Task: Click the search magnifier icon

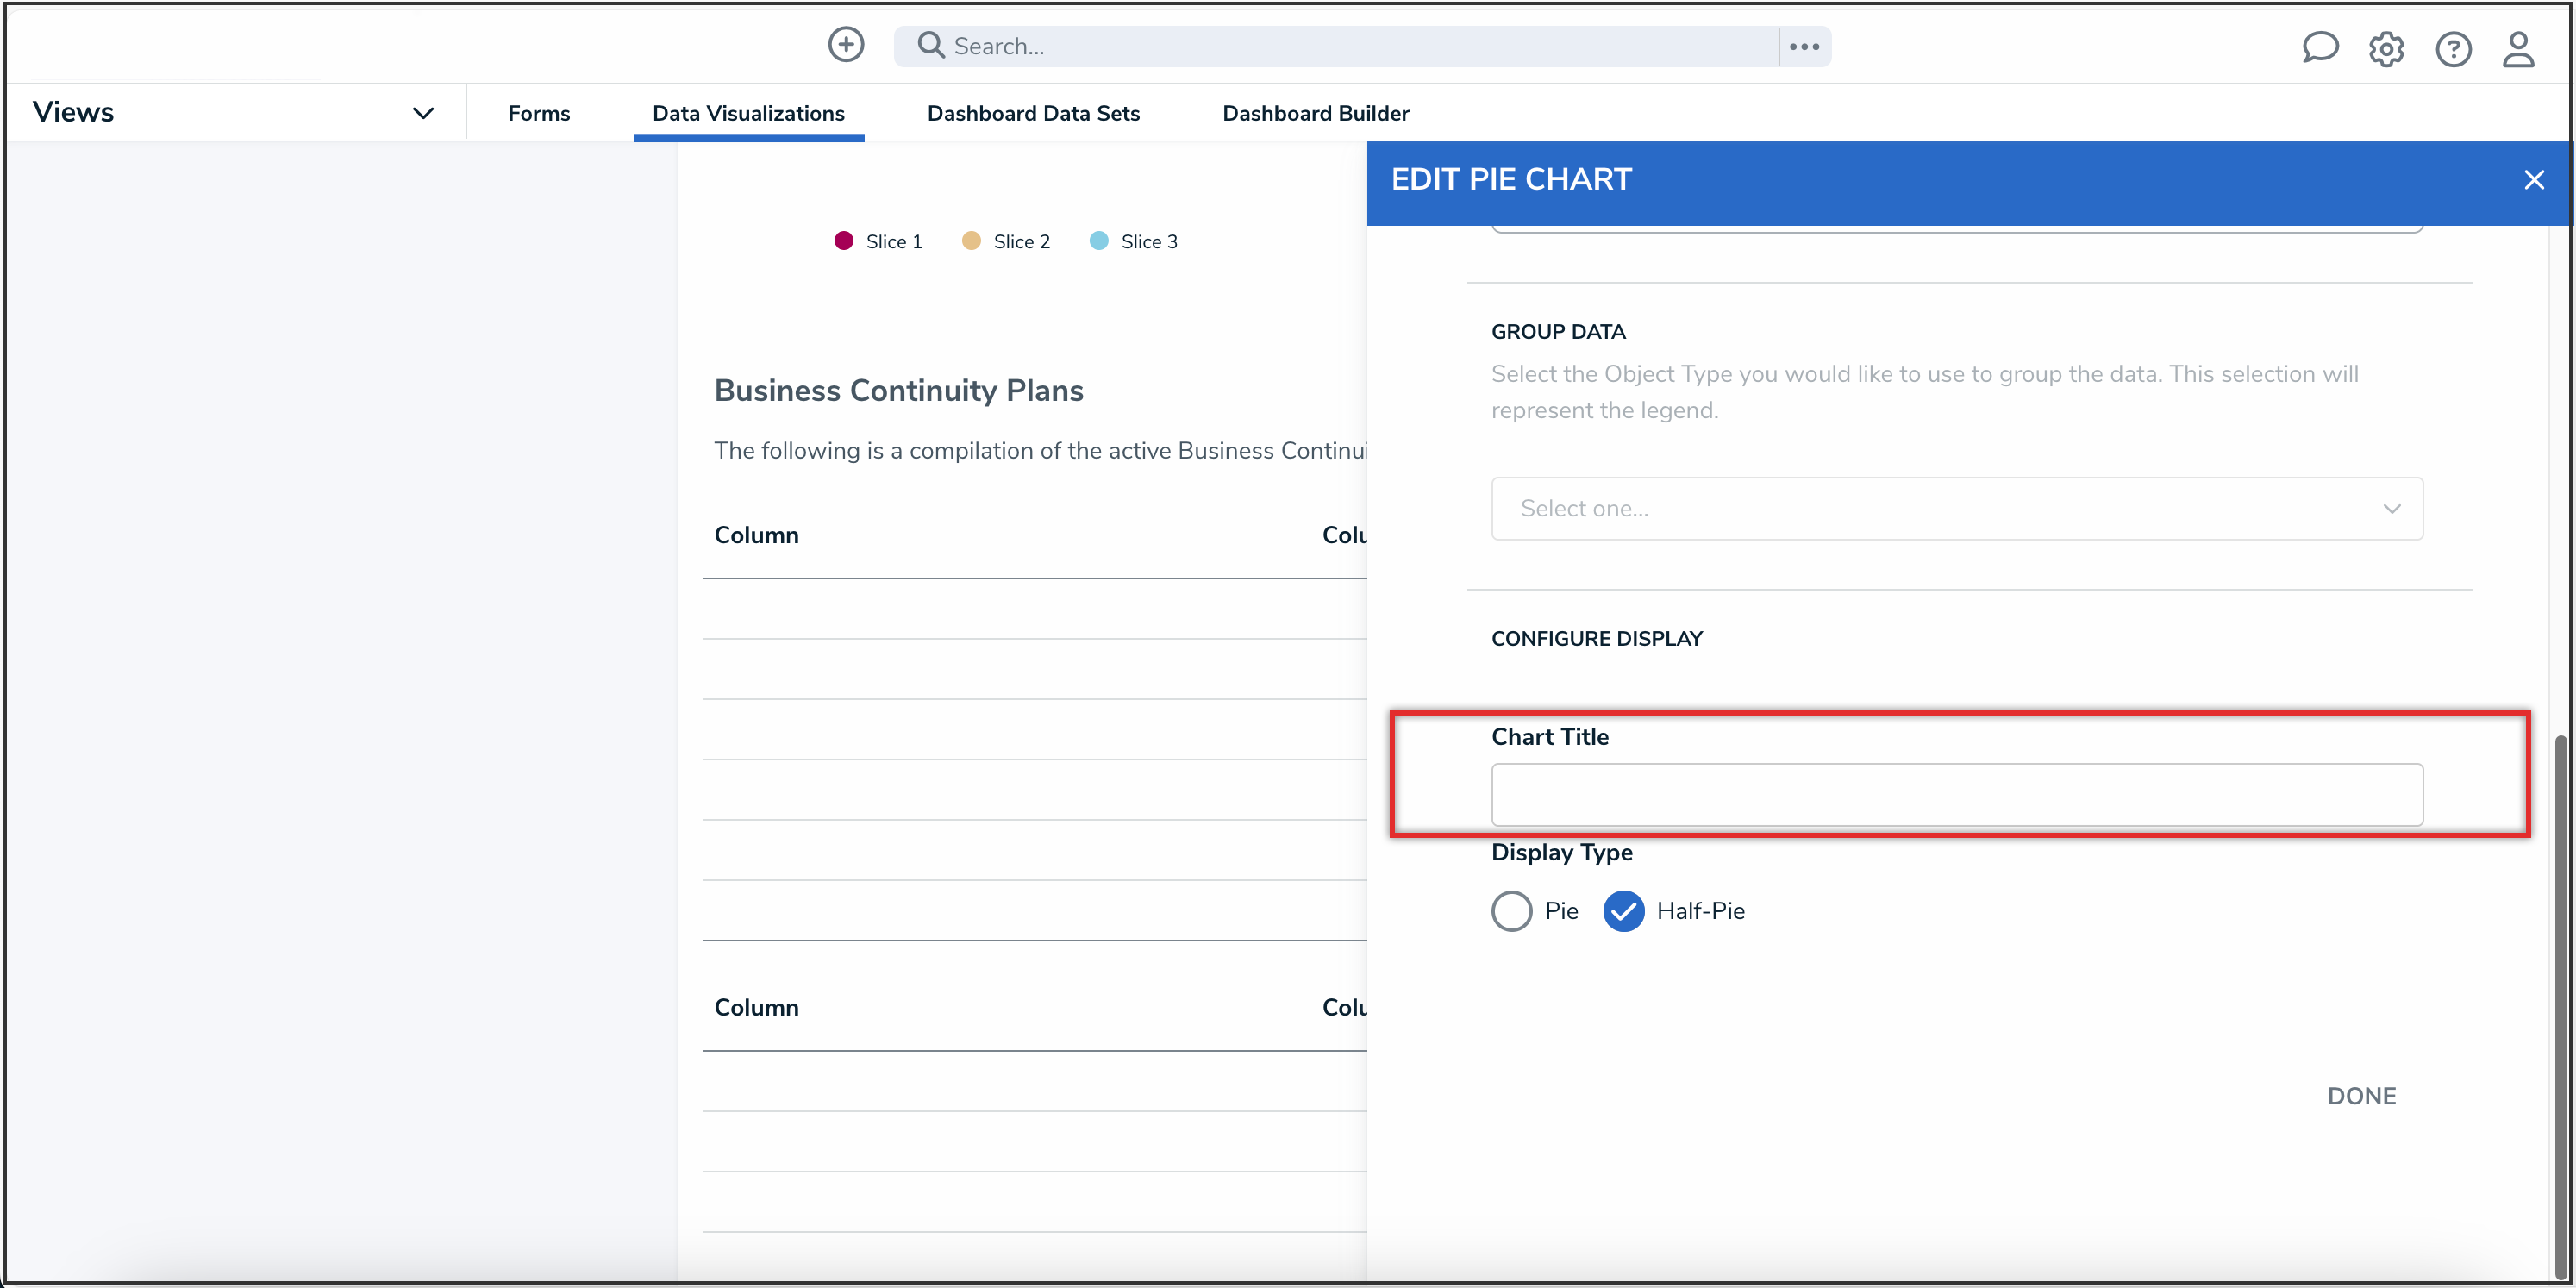Action: pyautogui.click(x=930, y=45)
